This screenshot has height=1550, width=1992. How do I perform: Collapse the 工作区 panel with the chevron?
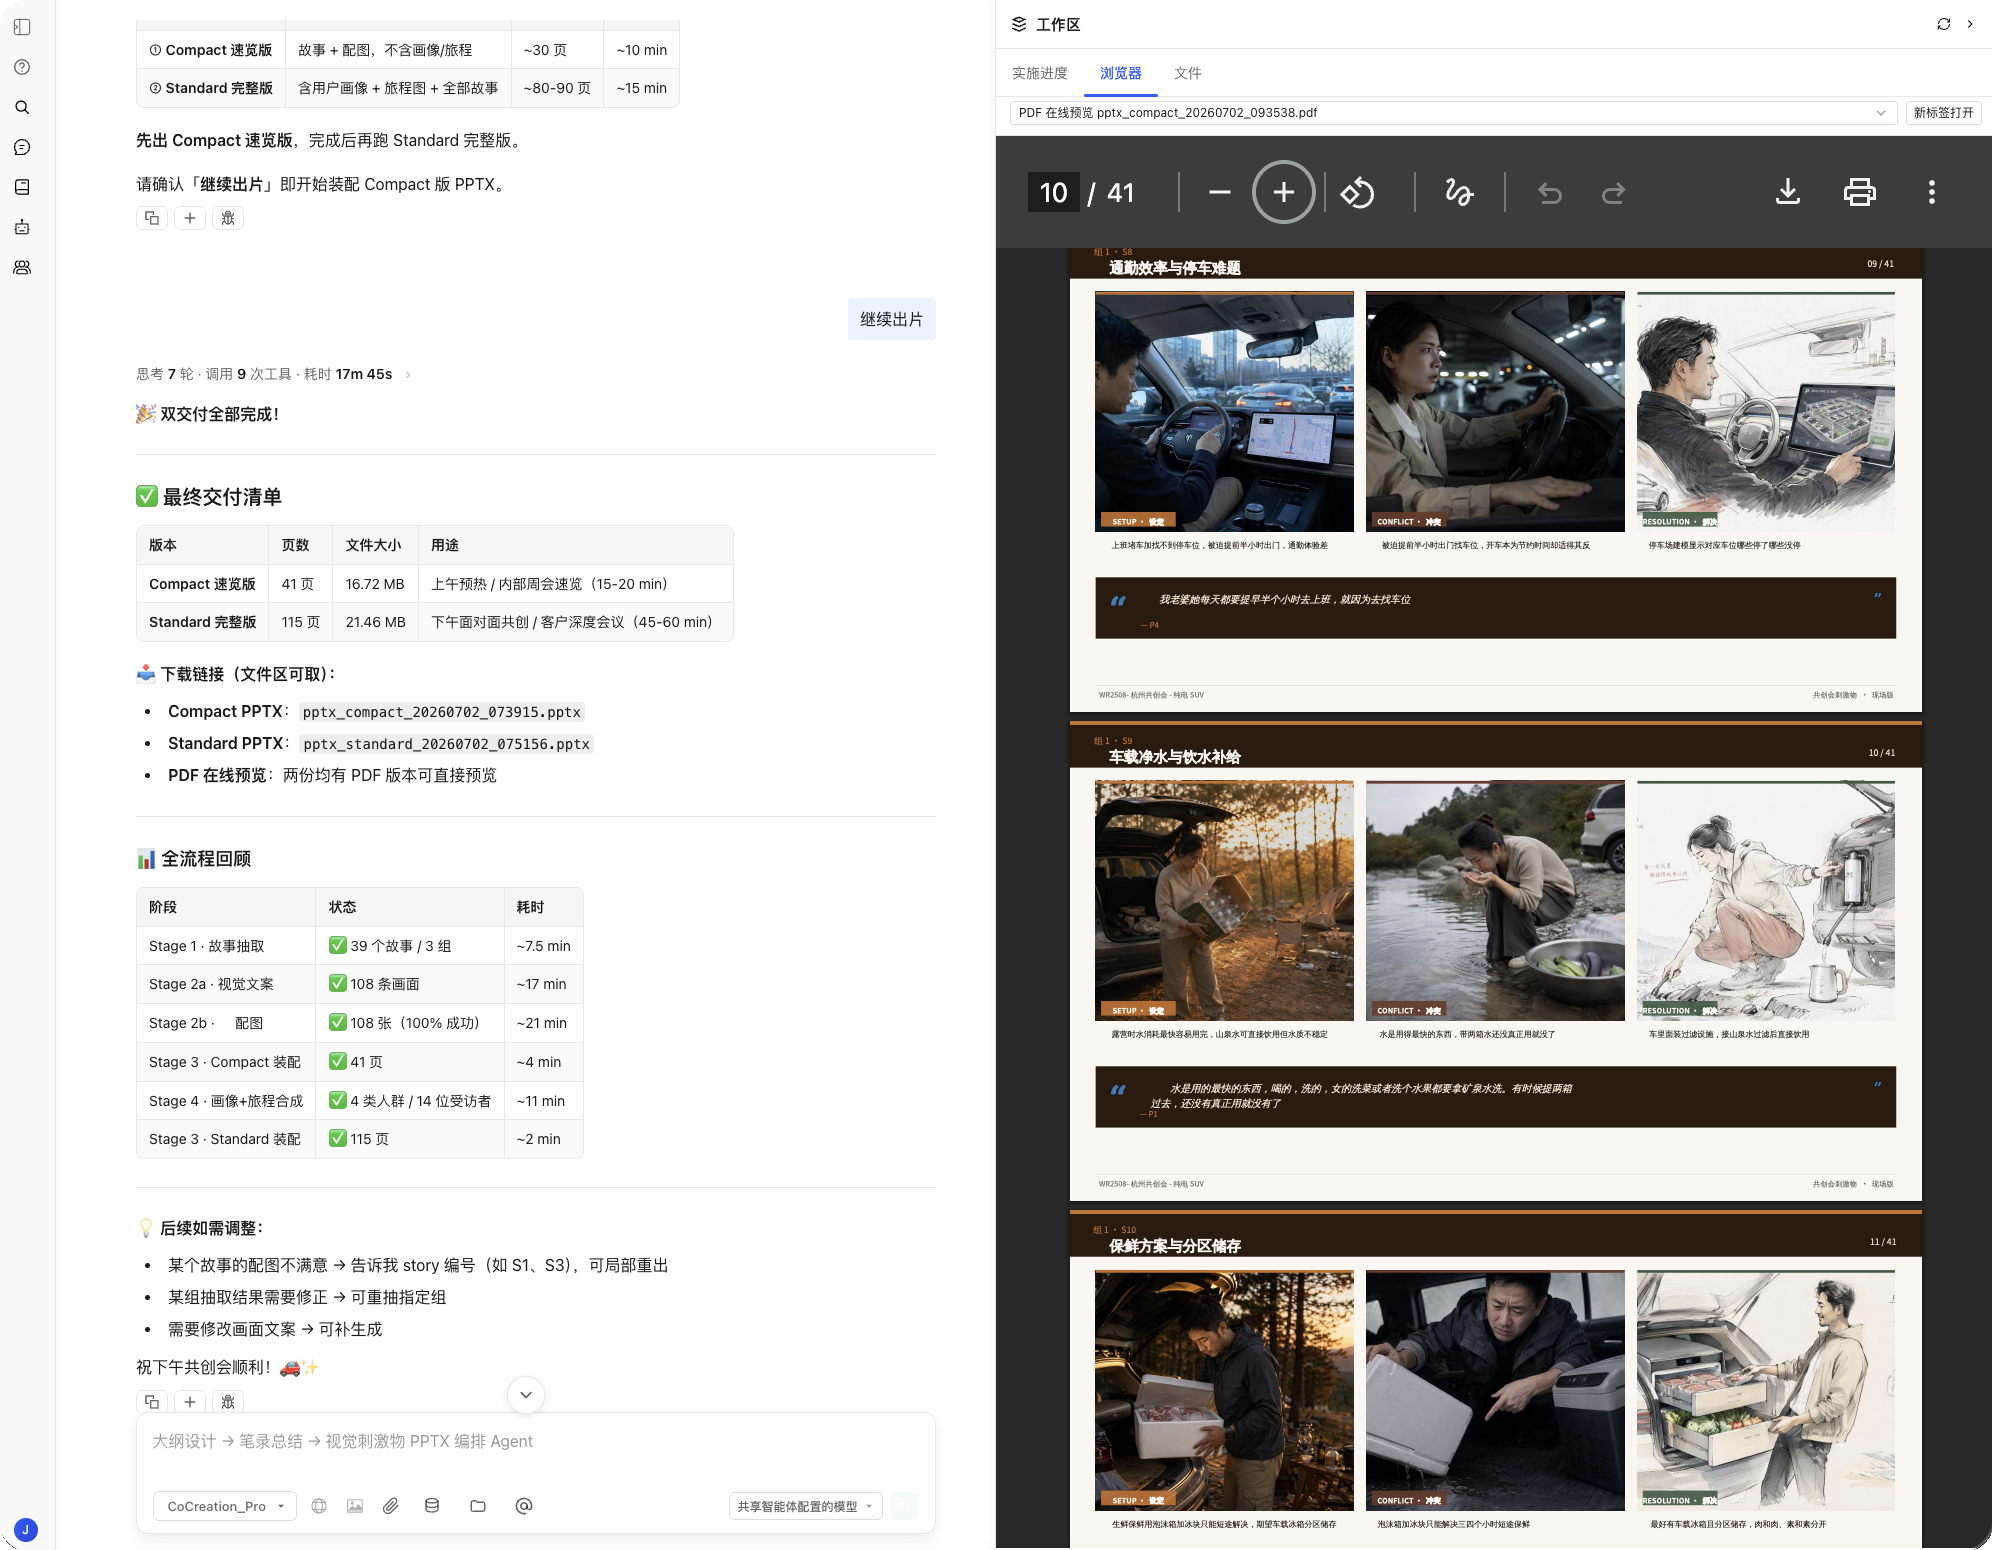point(1970,24)
